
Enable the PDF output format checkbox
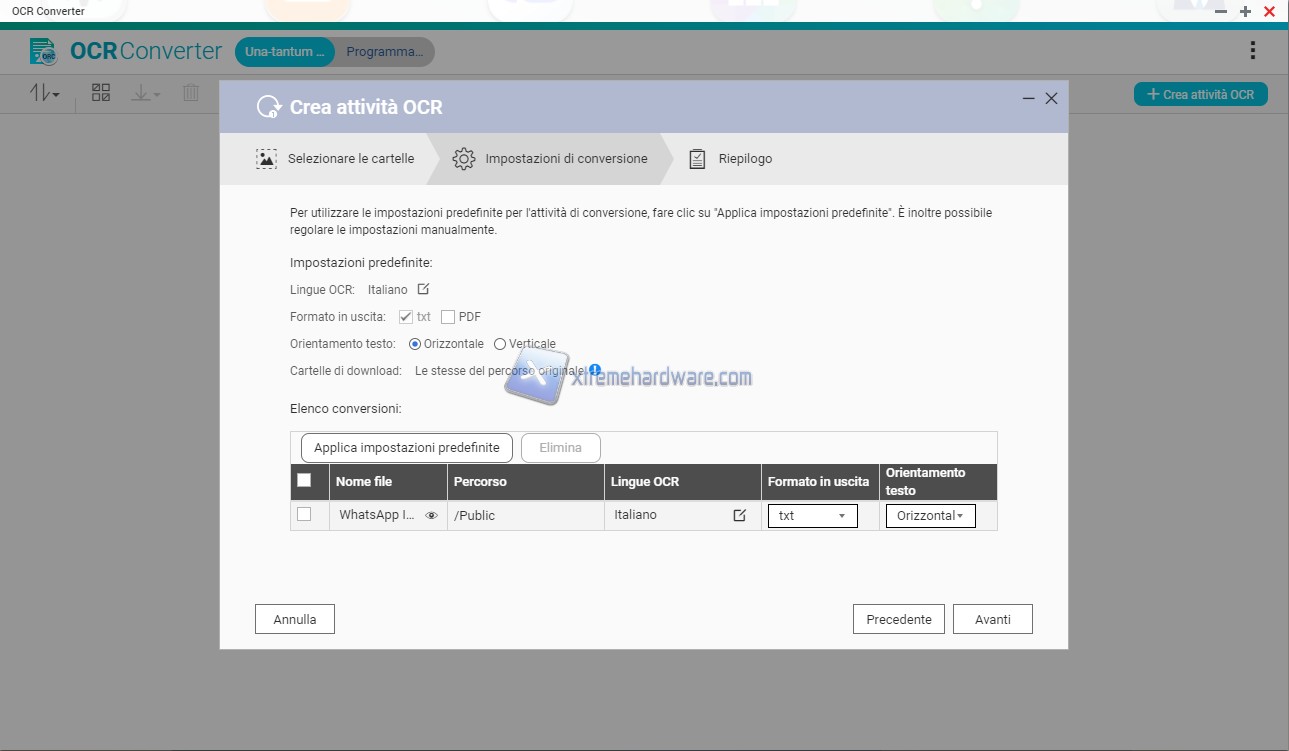[448, 317]
